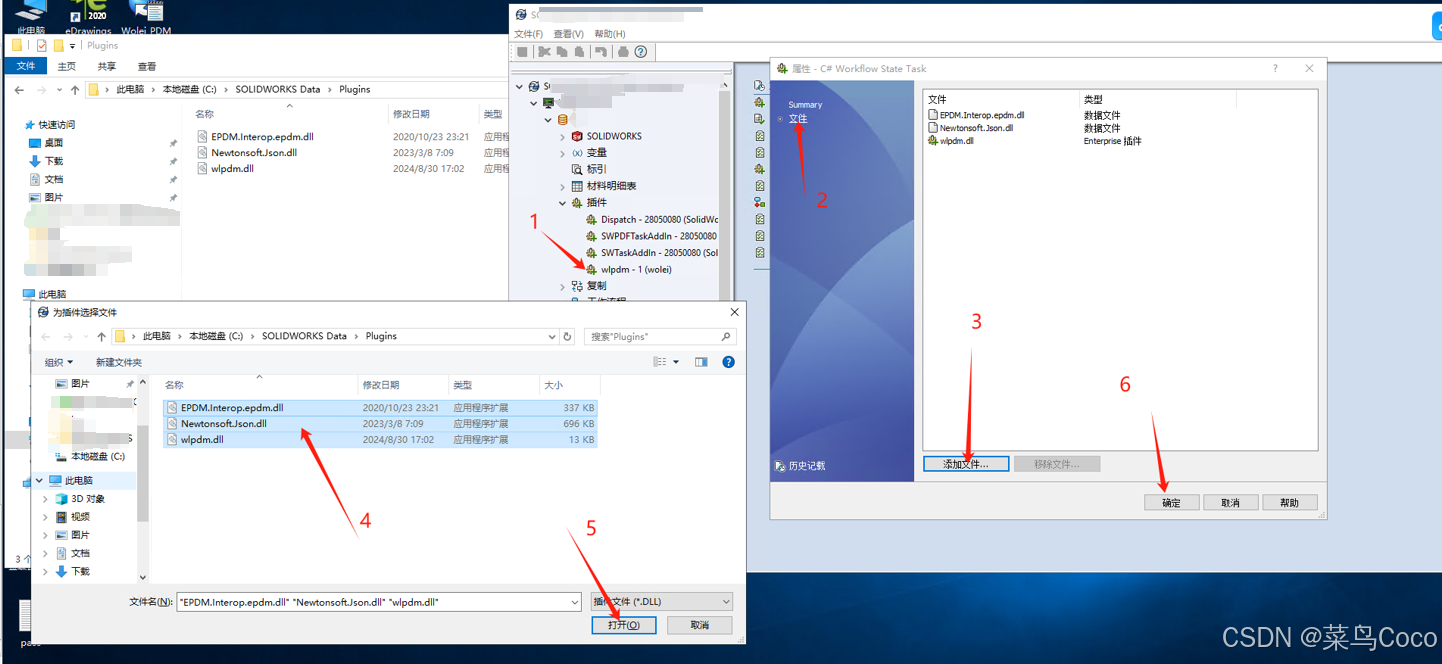
Task: Click 取消 in file chooser dialog
Action: (x=700, y=625)
